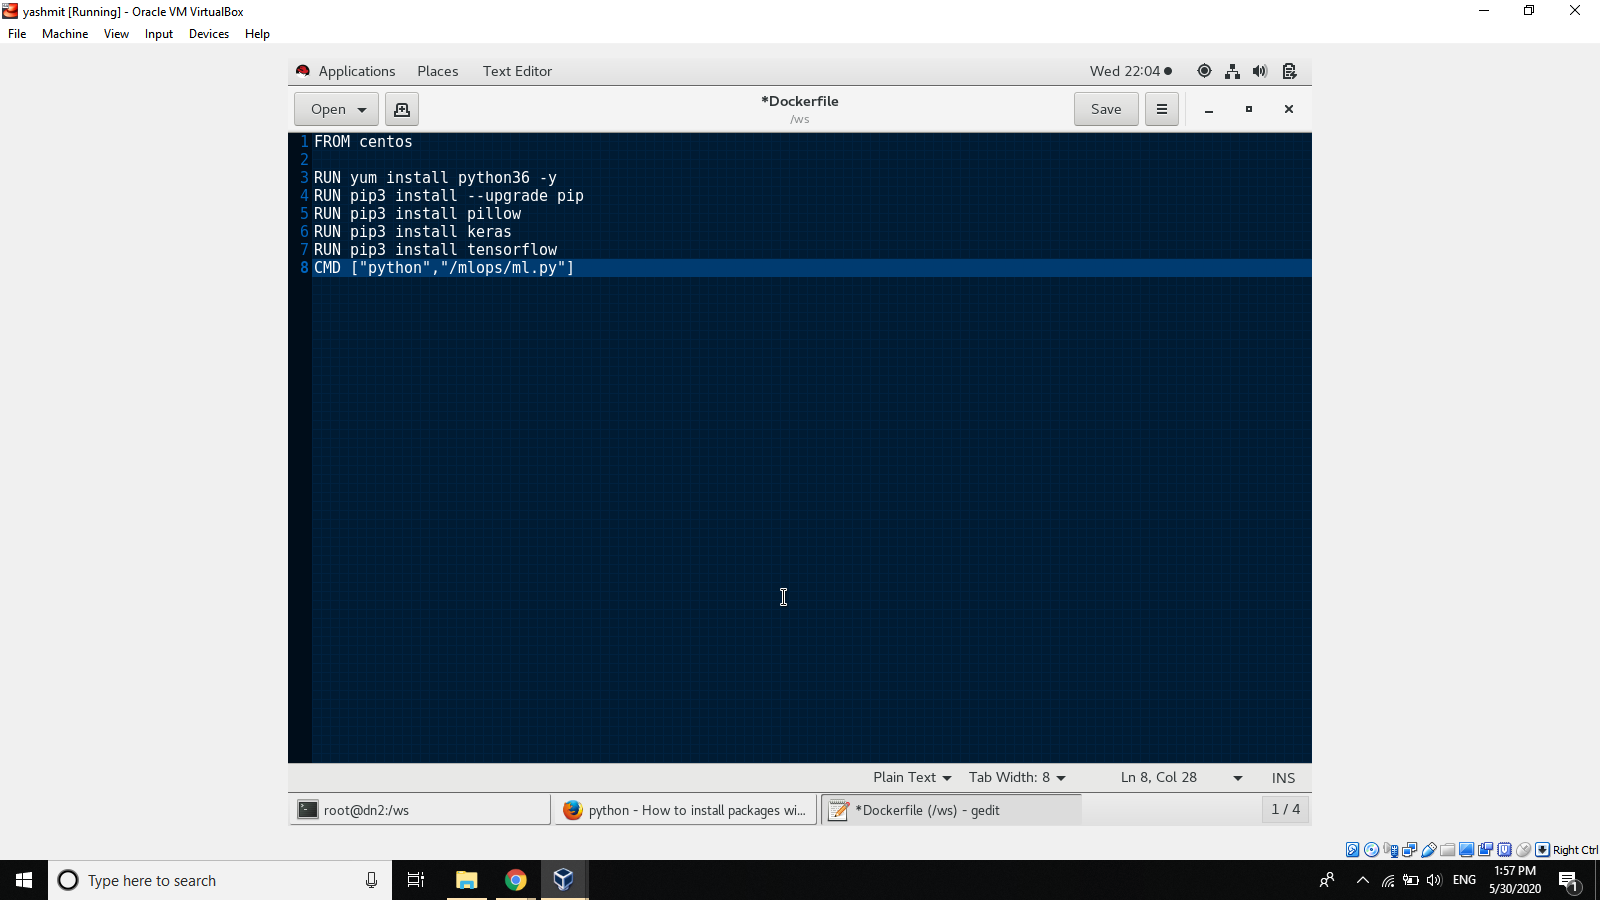Click the USB devices icon in VirtualBox status bar
The image size is (1600, 900).
[x=1429, y=849]
